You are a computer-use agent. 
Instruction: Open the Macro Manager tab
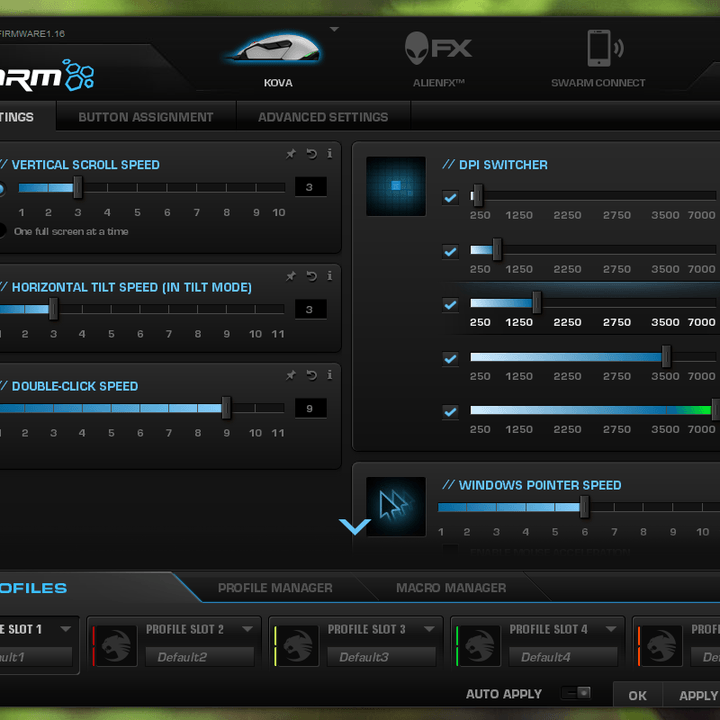pos(451,588)
